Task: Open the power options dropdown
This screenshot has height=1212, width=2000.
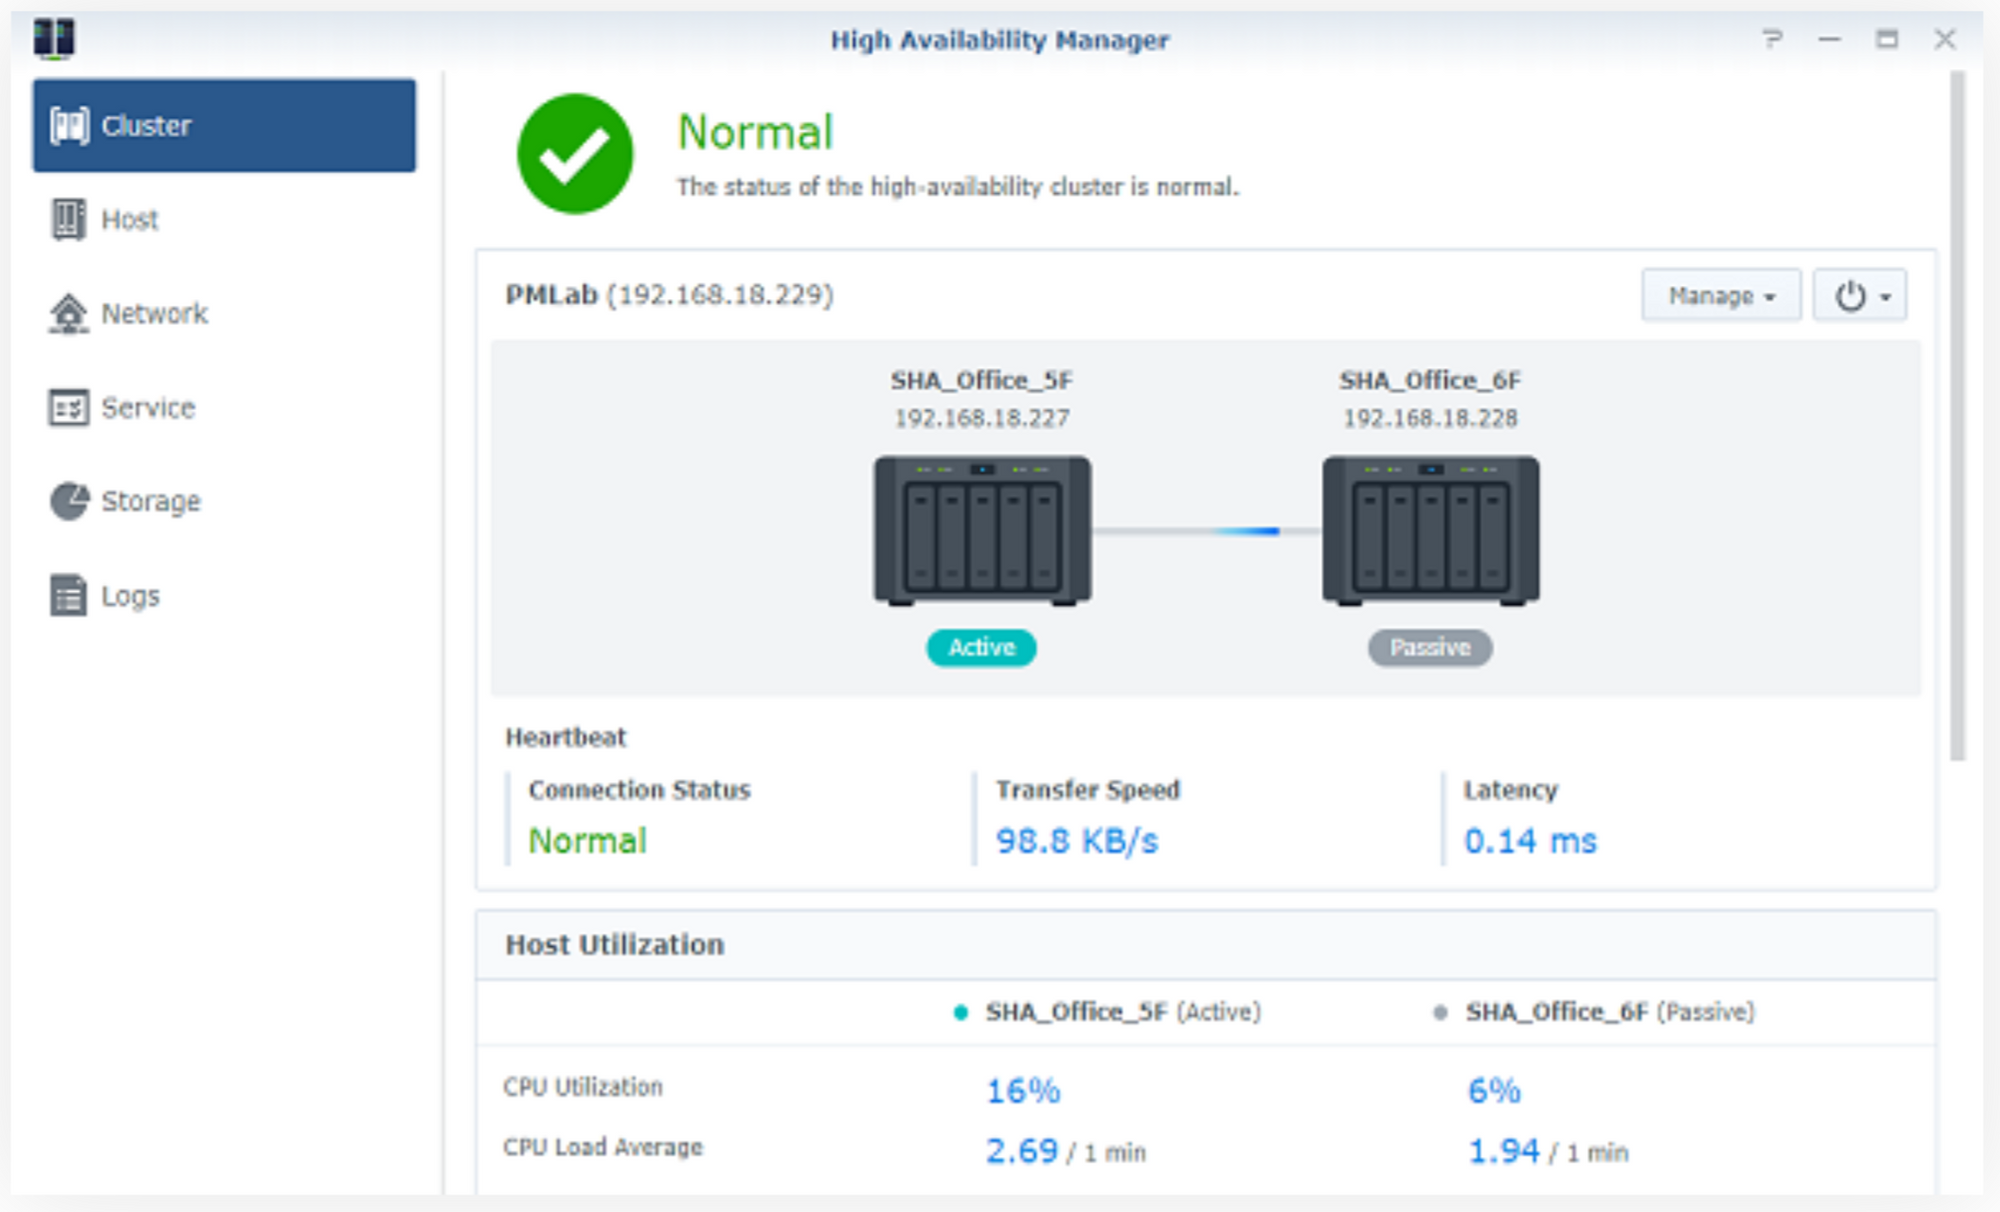Action: coord(1860,296)
